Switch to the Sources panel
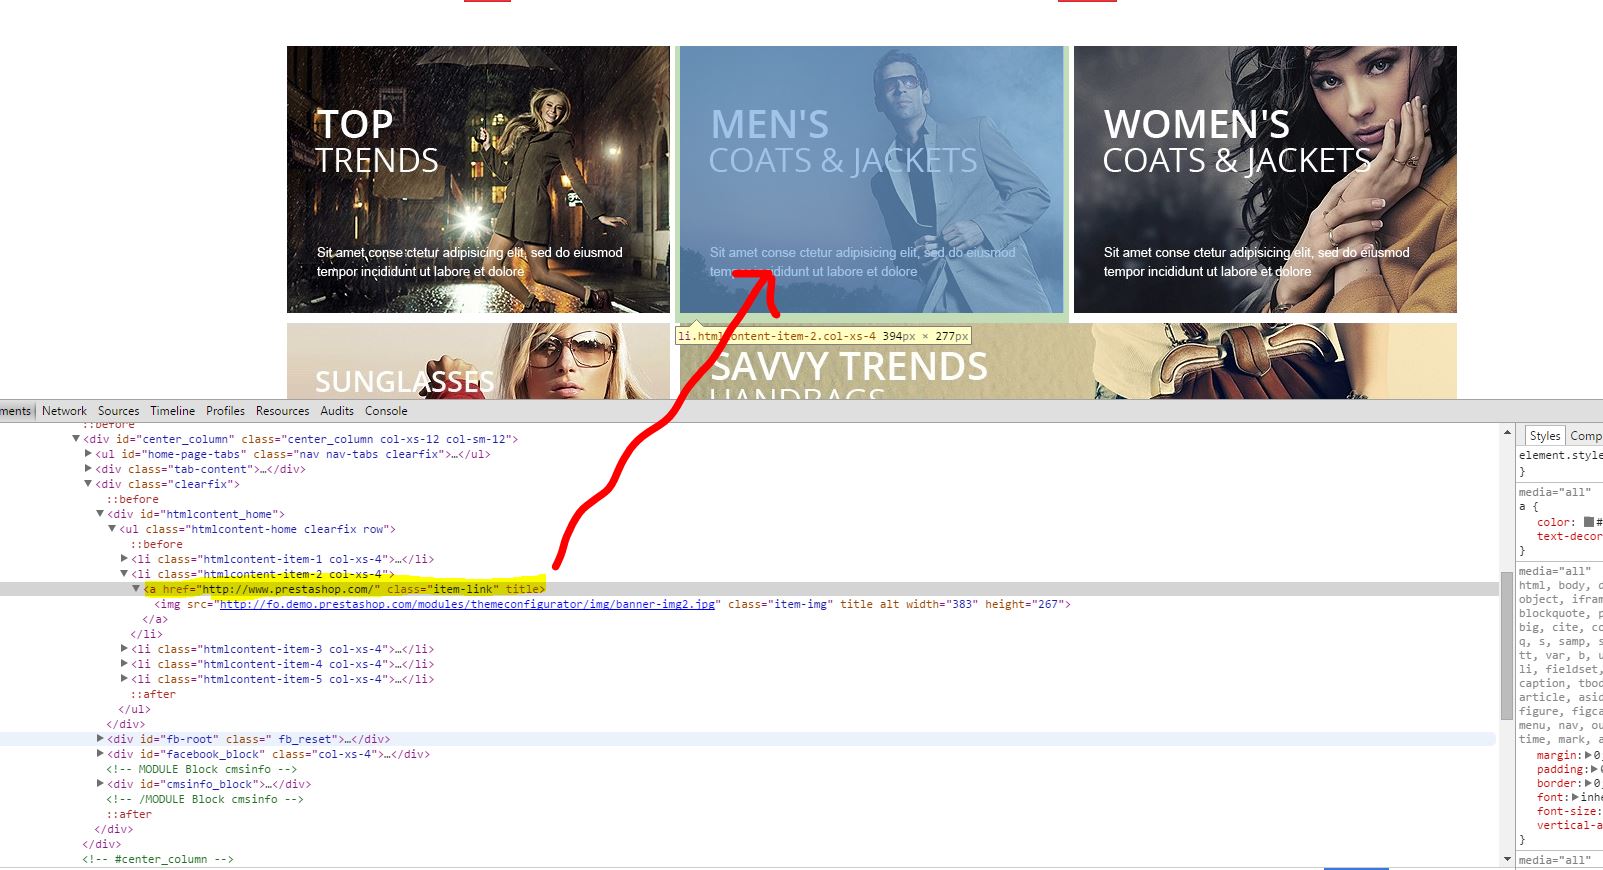 point(118,411)
